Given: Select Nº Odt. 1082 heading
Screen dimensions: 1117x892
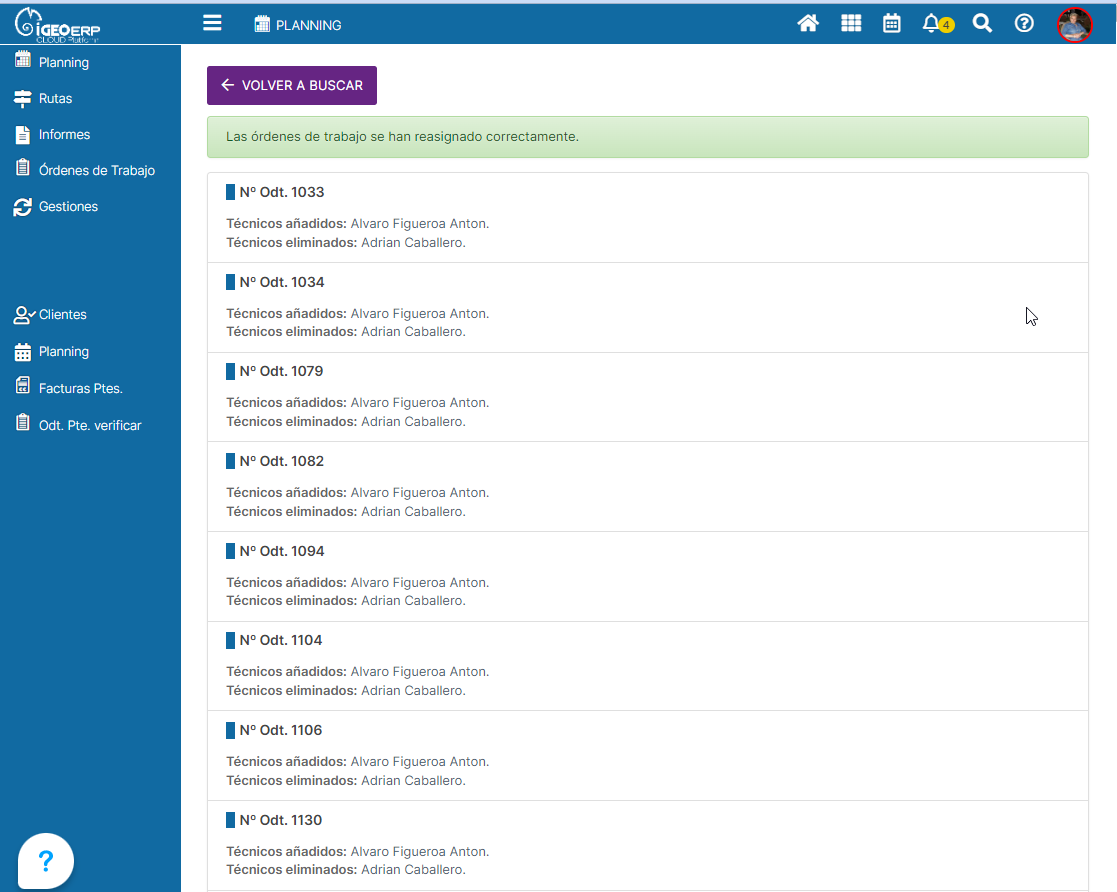Looking at the screenshot, I should (281, 461).
